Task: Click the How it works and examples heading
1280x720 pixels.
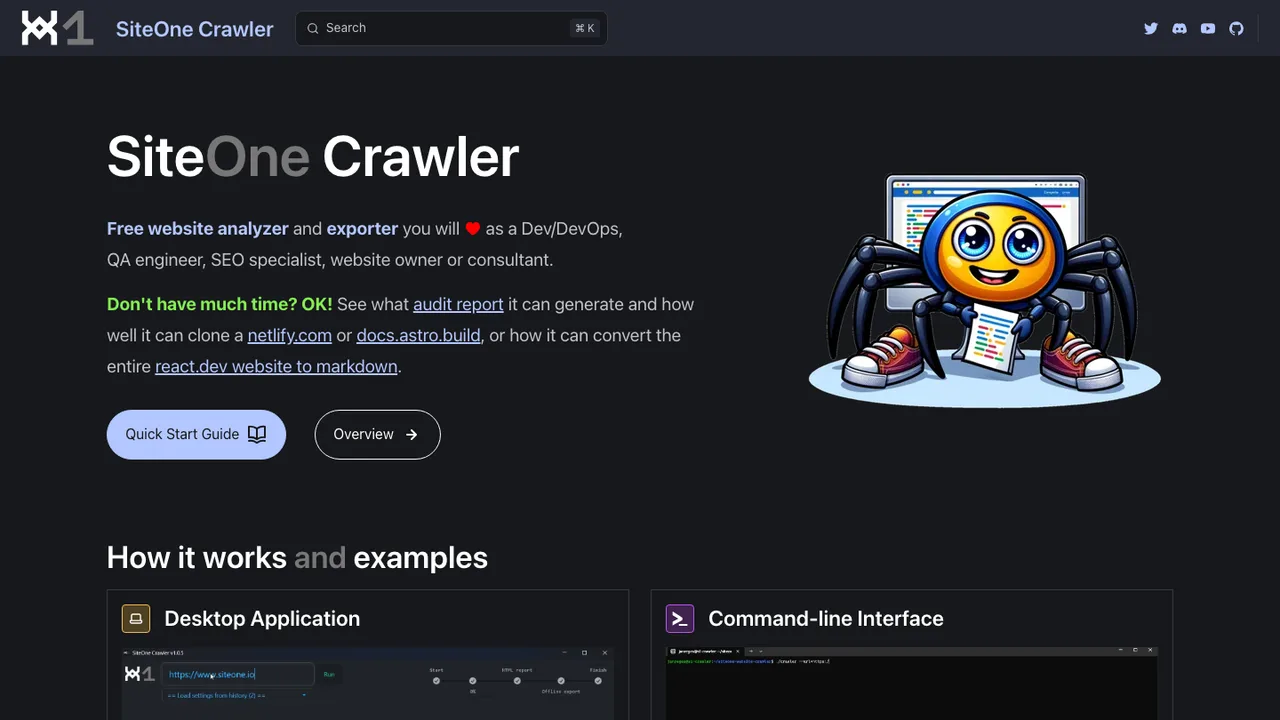Action: (297, 557)
